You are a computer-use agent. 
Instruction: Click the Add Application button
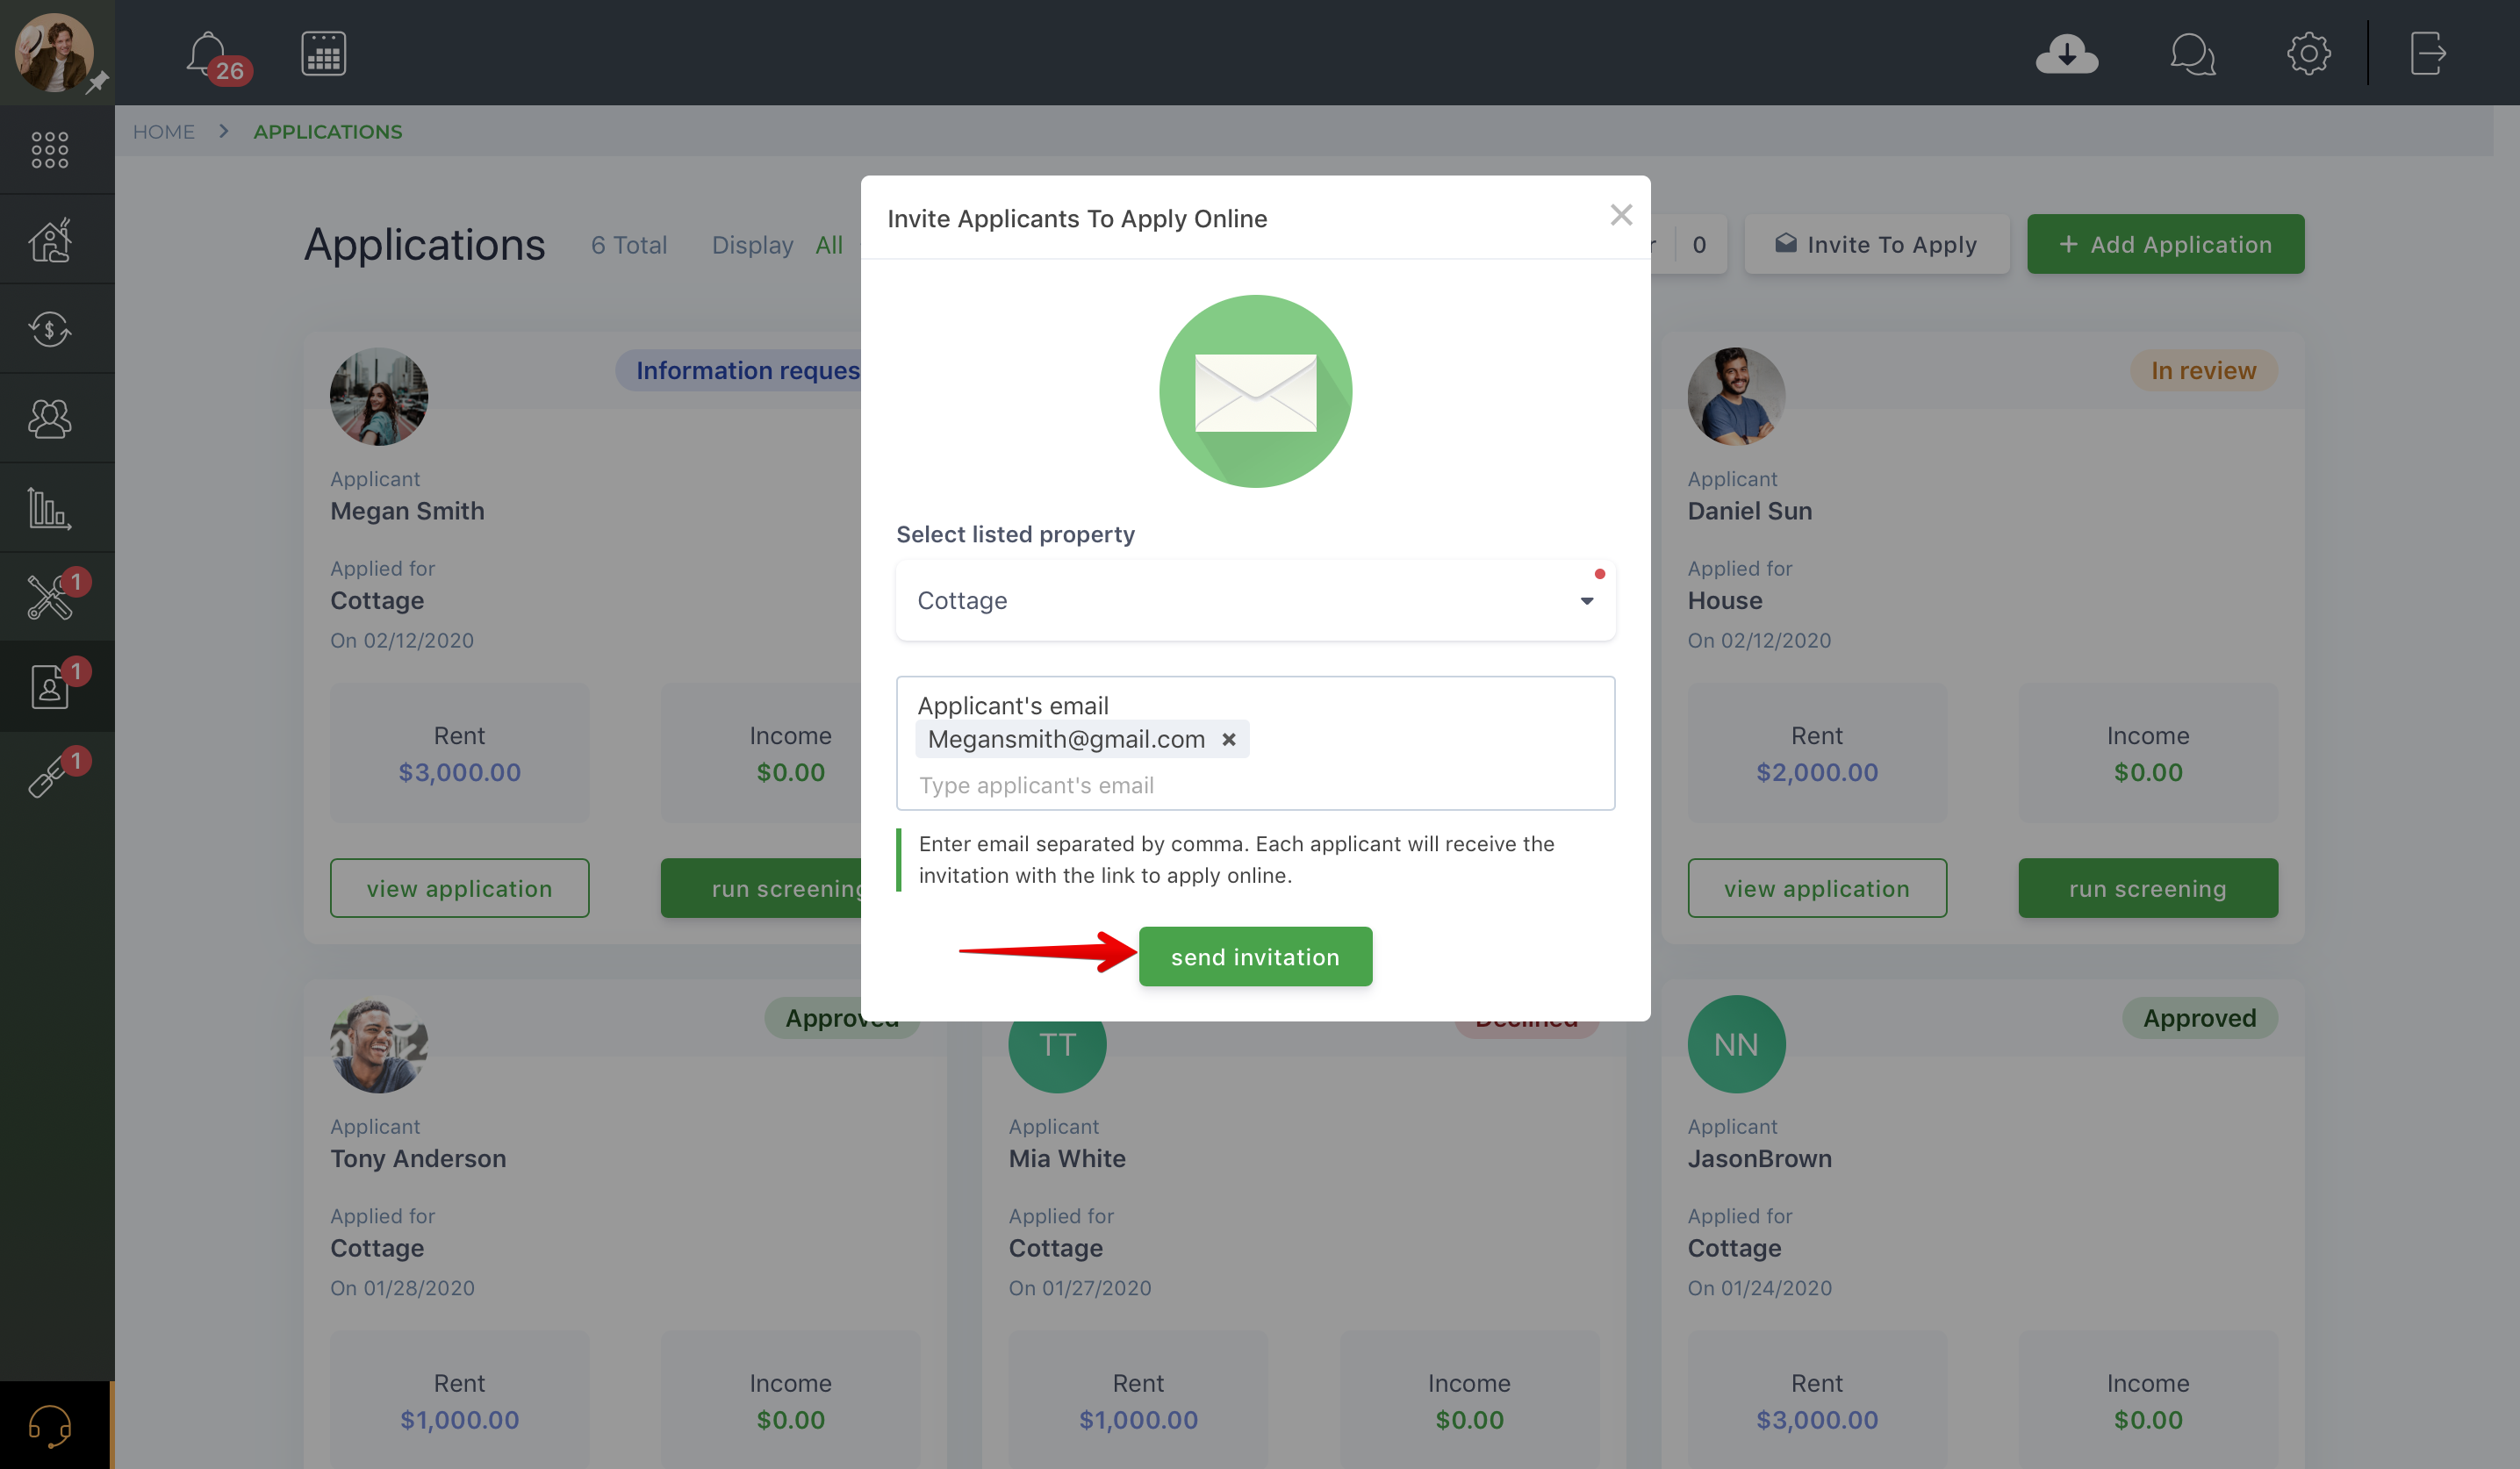(x=2165, y=244)
